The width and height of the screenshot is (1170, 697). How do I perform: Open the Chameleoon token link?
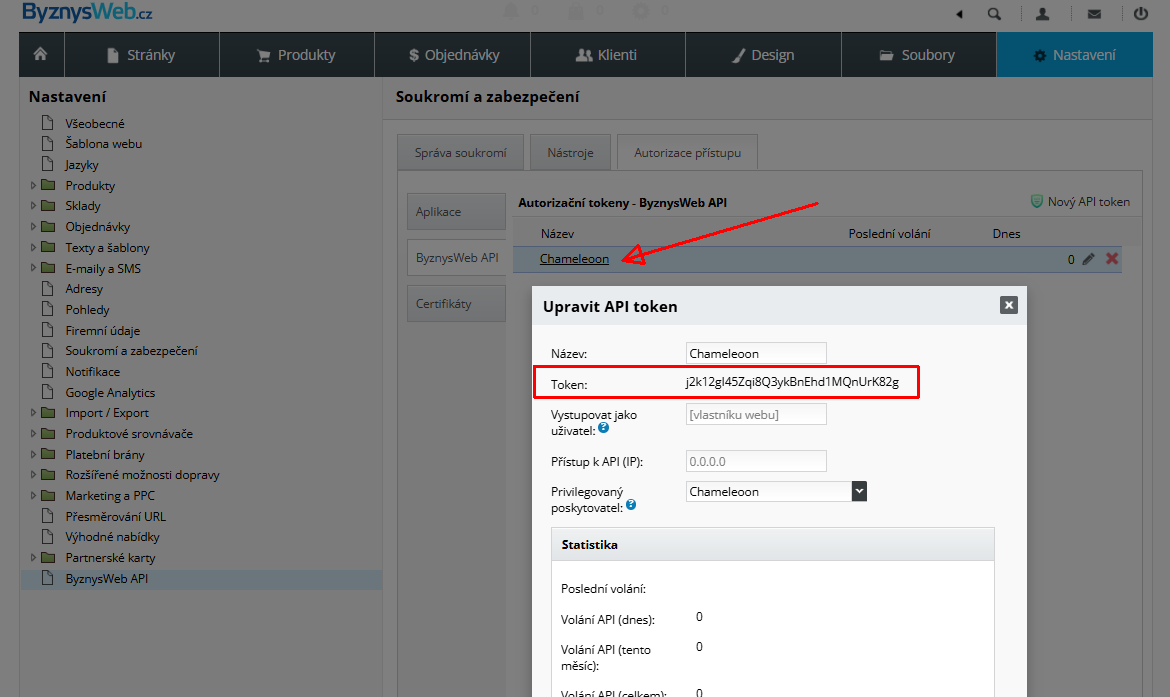point(574,259)
